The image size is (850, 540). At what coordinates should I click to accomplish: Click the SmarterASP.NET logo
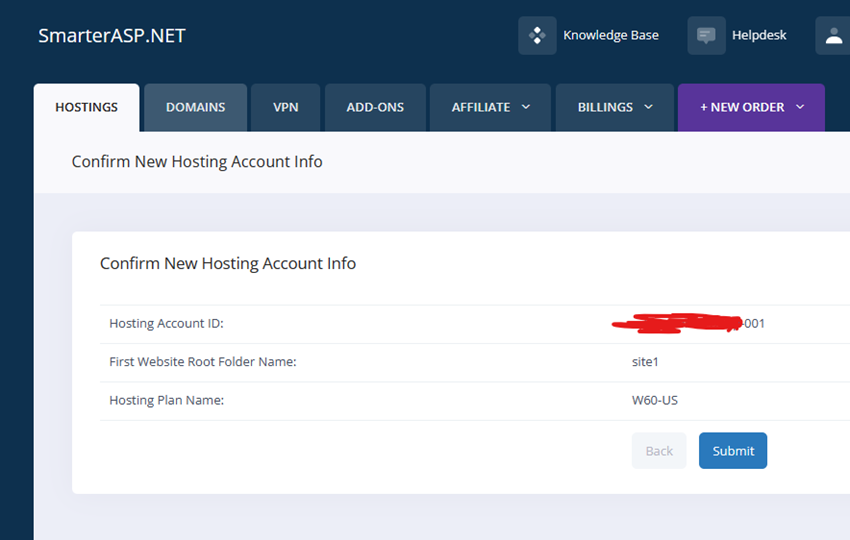point(112,36)
